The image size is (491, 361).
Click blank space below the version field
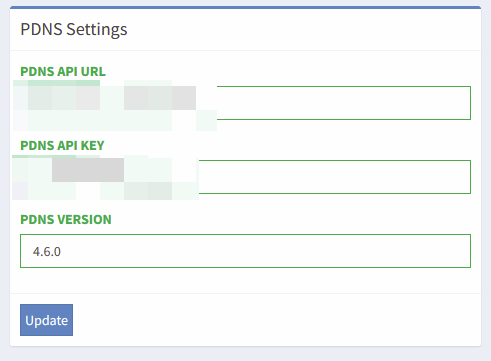245,280
